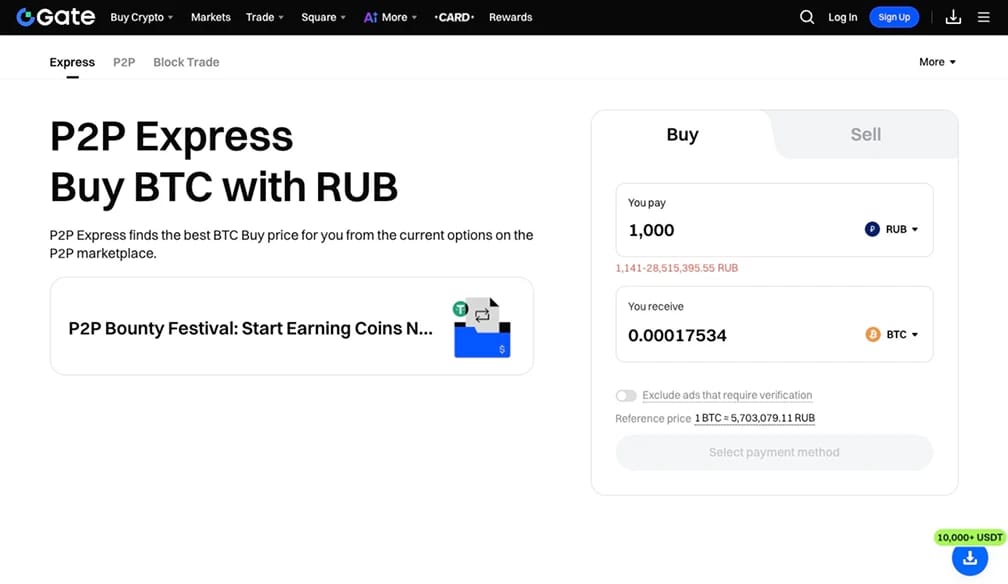The width and height of the screenshot is (1008, 584).
Task: Click the 10,000+ USDT badge
Action: [969, 537]
